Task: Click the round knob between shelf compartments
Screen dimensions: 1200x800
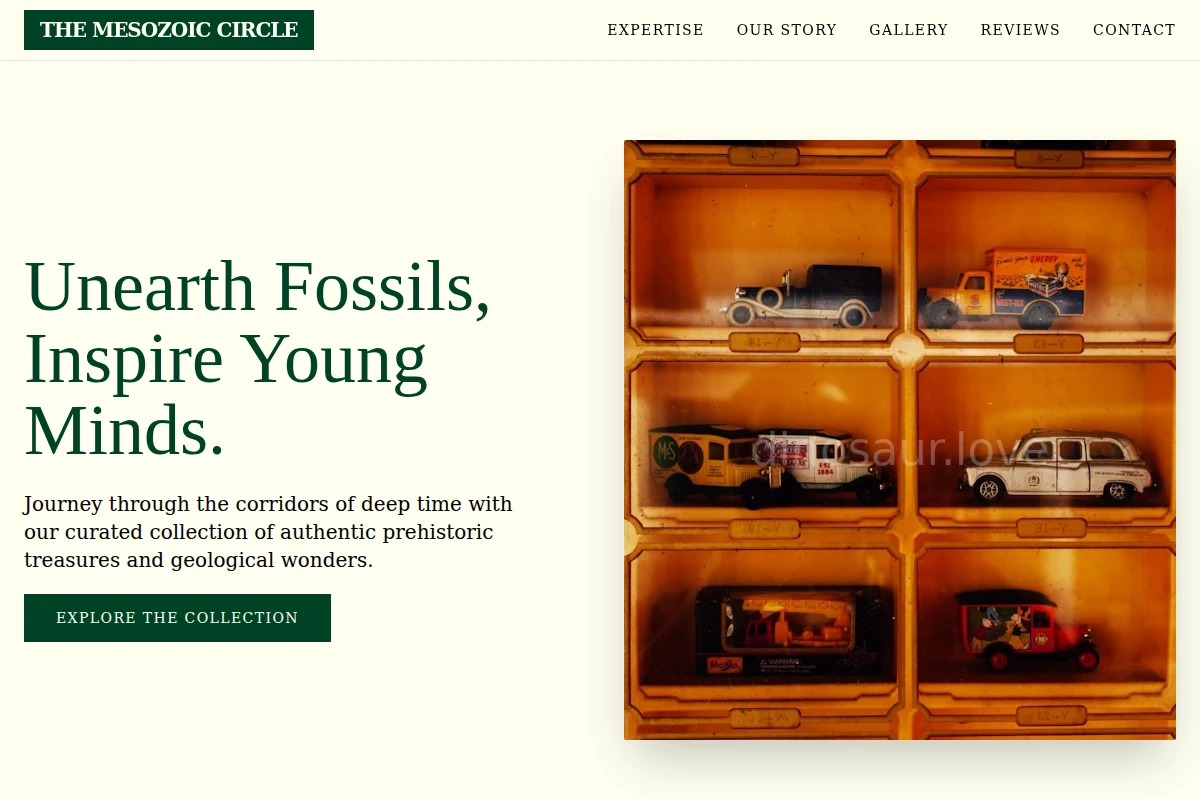Action: (907, 351)
